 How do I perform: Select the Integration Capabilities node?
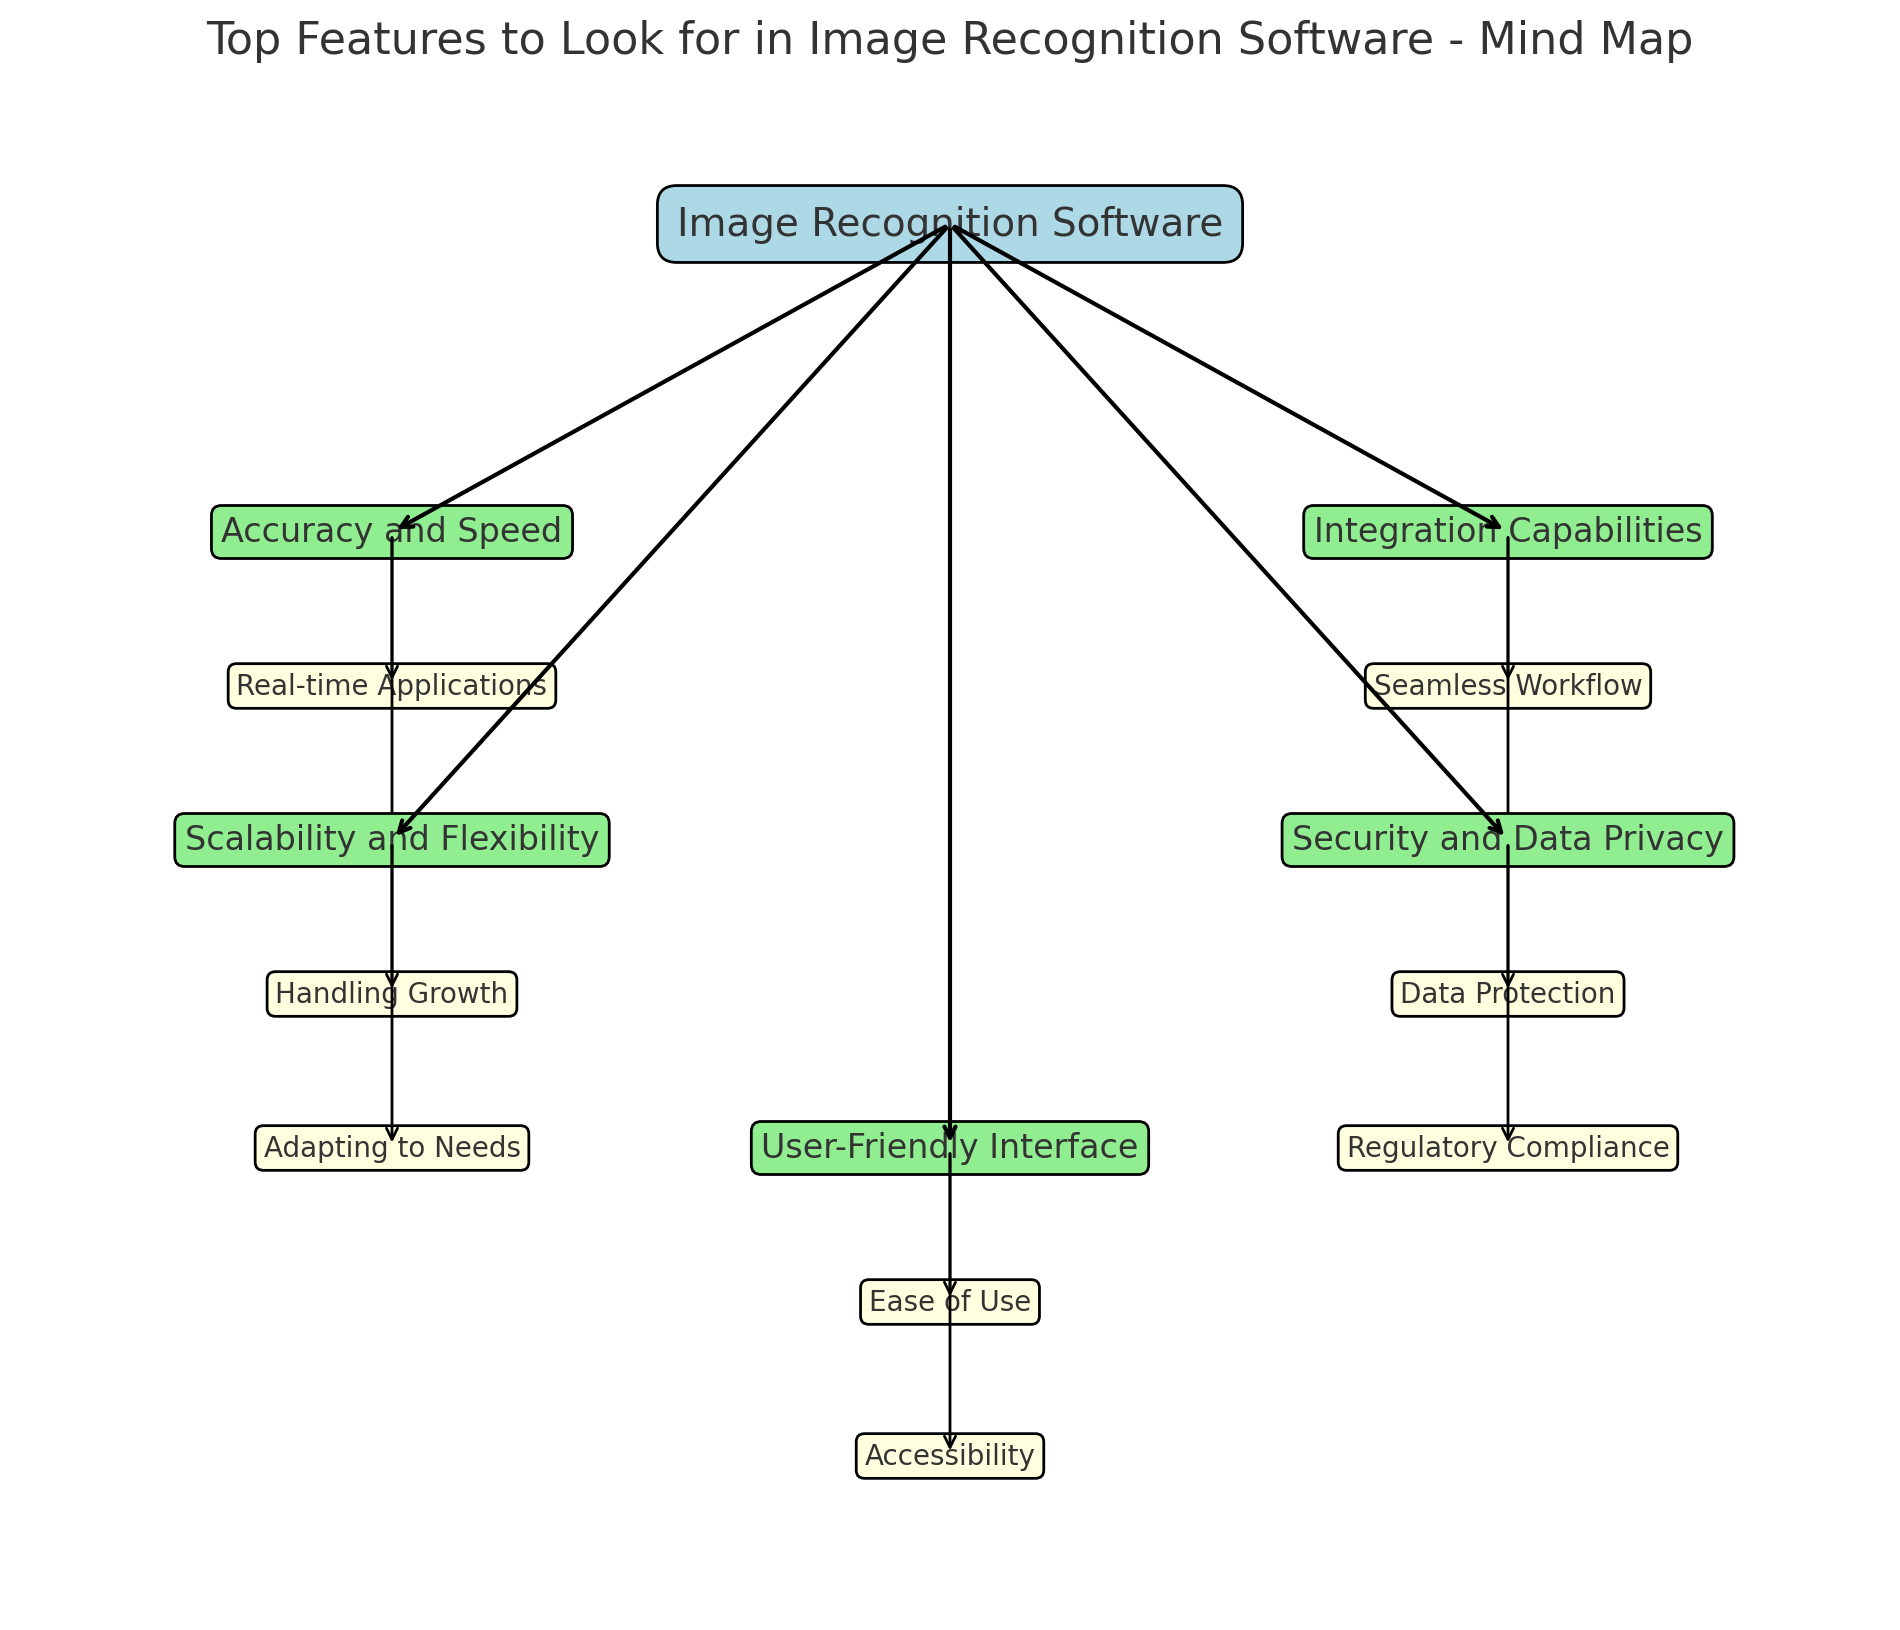point(1506,531)
